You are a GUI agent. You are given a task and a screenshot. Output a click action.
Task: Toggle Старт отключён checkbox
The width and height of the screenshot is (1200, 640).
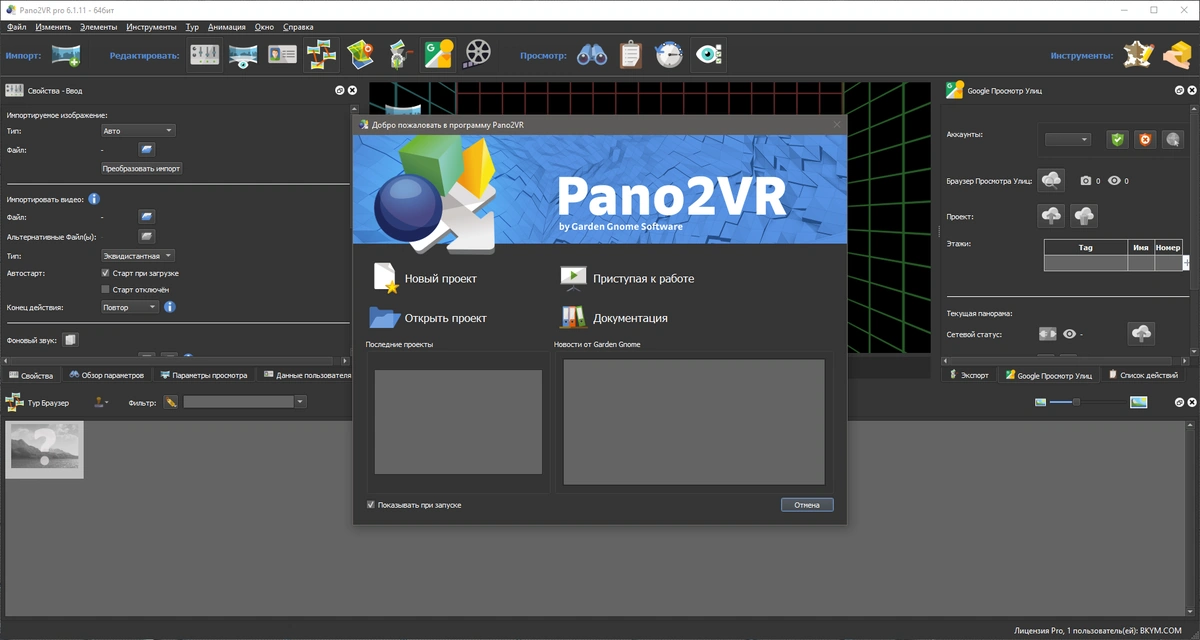pos(106,290)
